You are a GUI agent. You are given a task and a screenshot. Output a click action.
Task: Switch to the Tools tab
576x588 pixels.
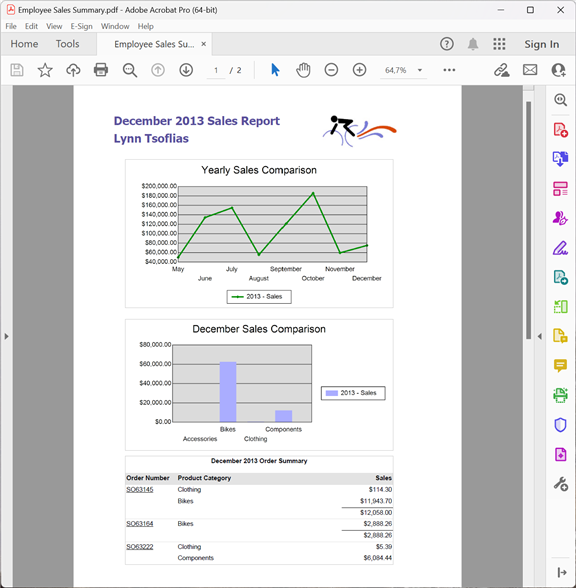(68, 44)
